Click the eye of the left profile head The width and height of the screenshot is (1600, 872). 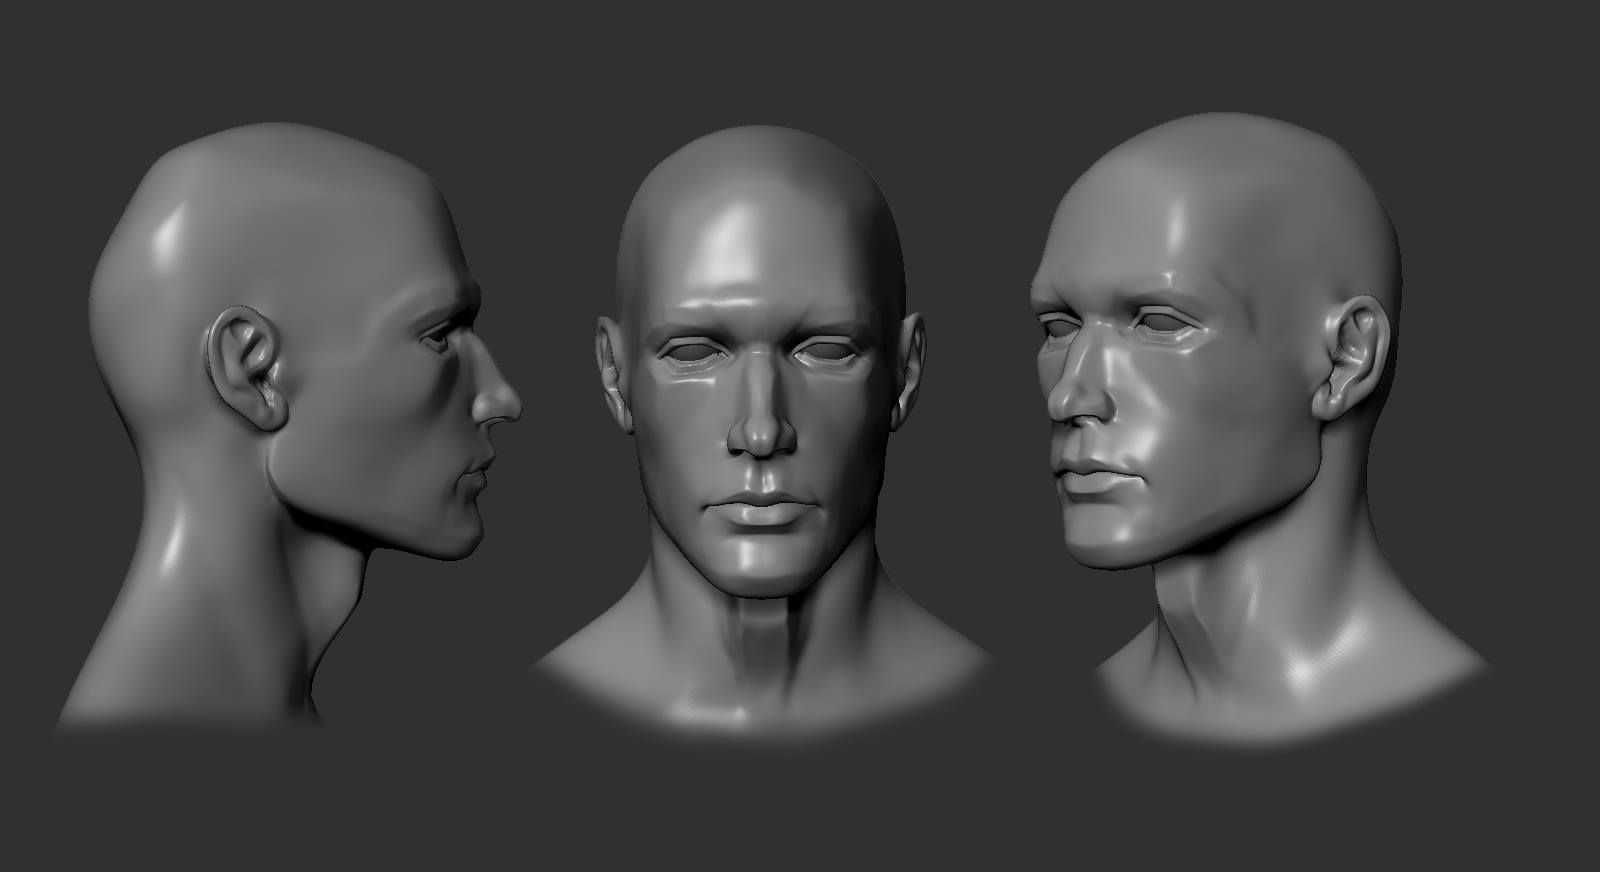[440, 338]
